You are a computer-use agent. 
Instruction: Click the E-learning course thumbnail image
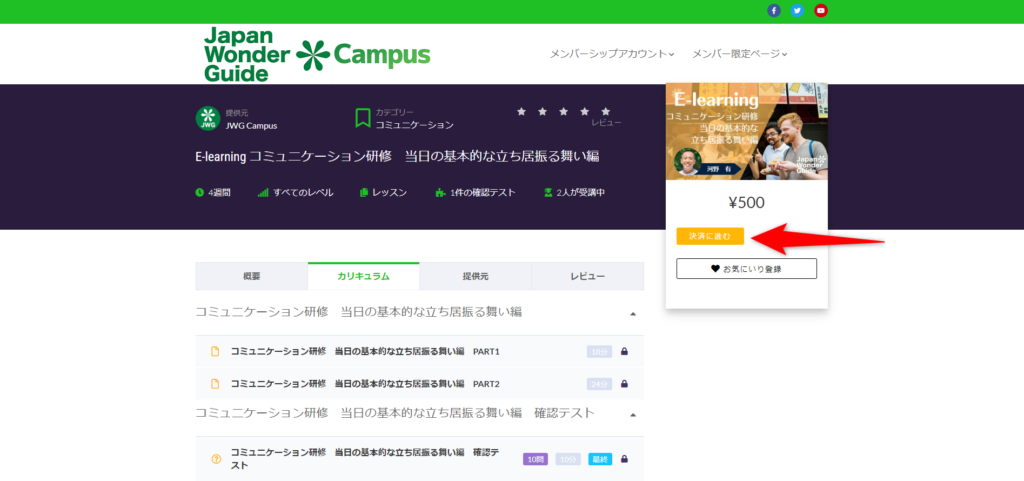coord(746,132)
